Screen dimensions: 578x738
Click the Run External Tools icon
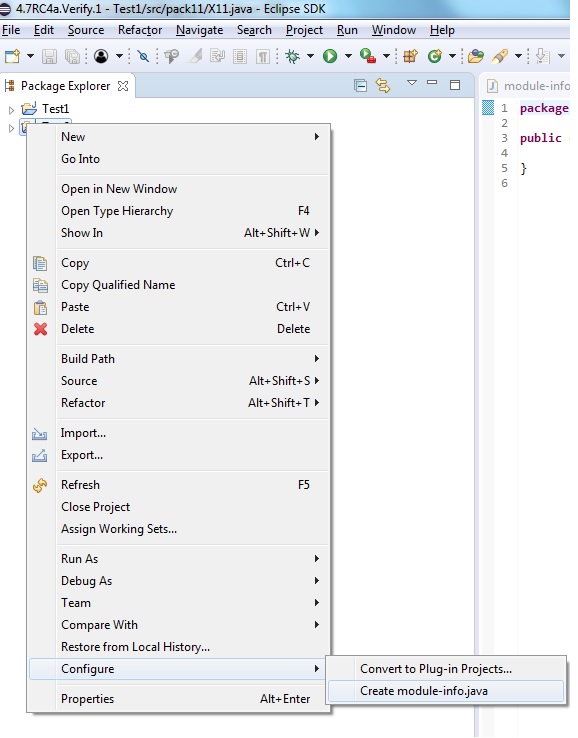[368, 56]
